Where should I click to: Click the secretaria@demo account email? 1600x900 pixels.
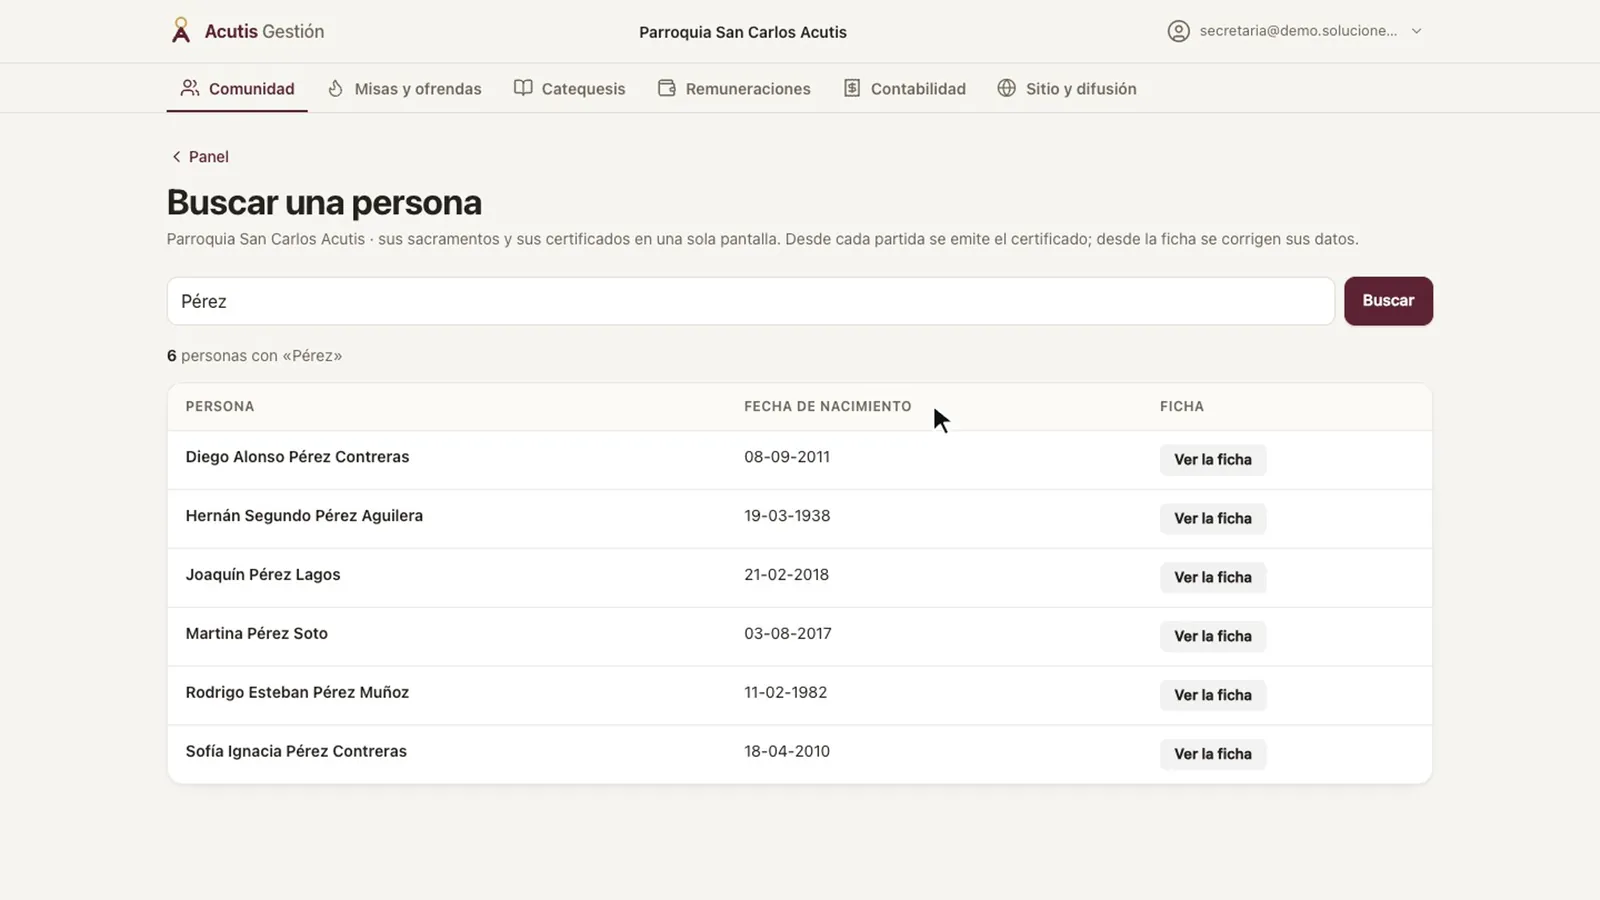(1298, 31)
